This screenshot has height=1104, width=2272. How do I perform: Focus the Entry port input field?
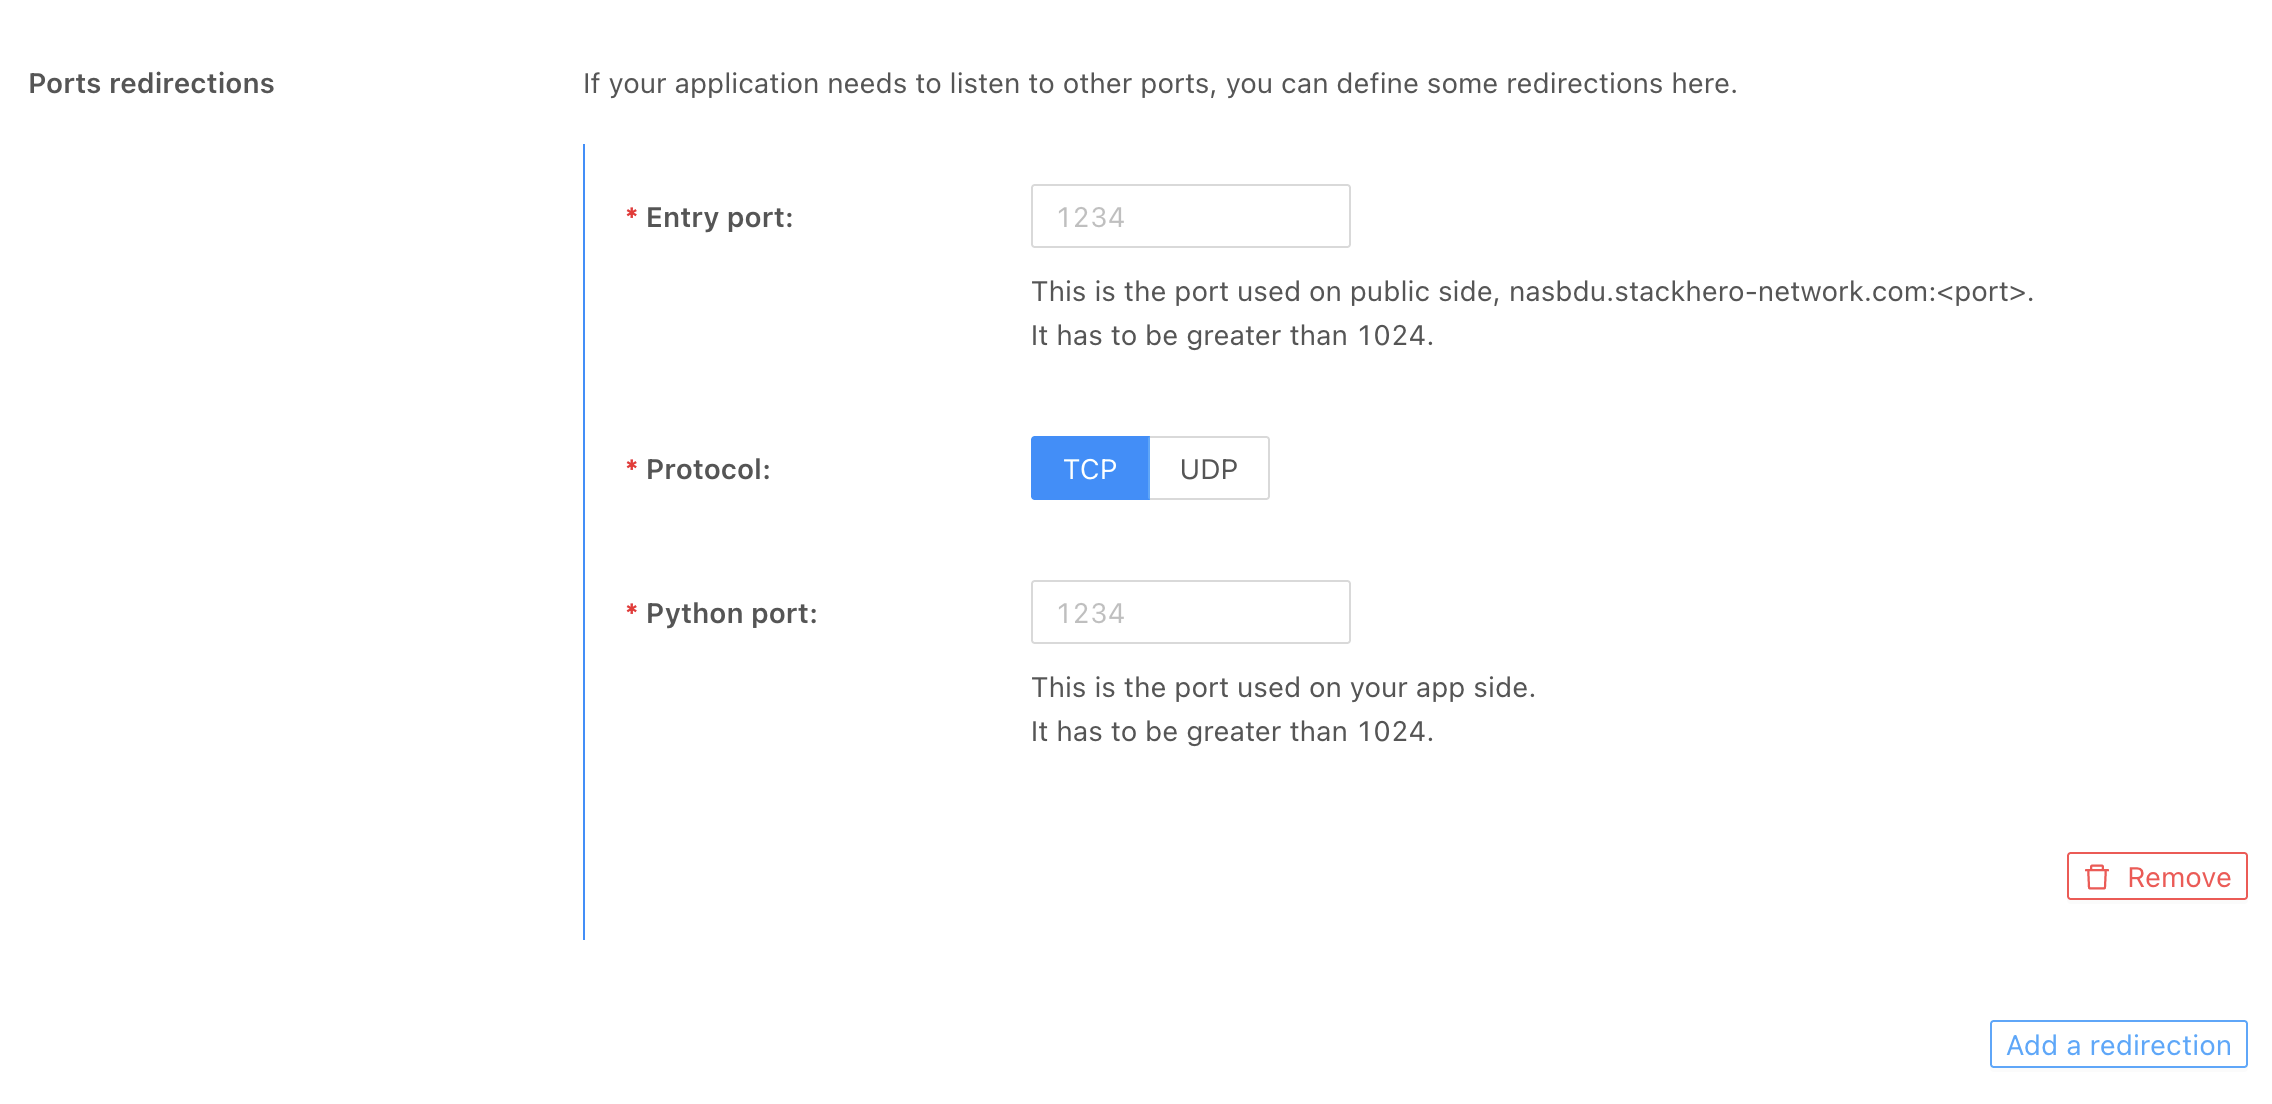[x=1190, y=217]
